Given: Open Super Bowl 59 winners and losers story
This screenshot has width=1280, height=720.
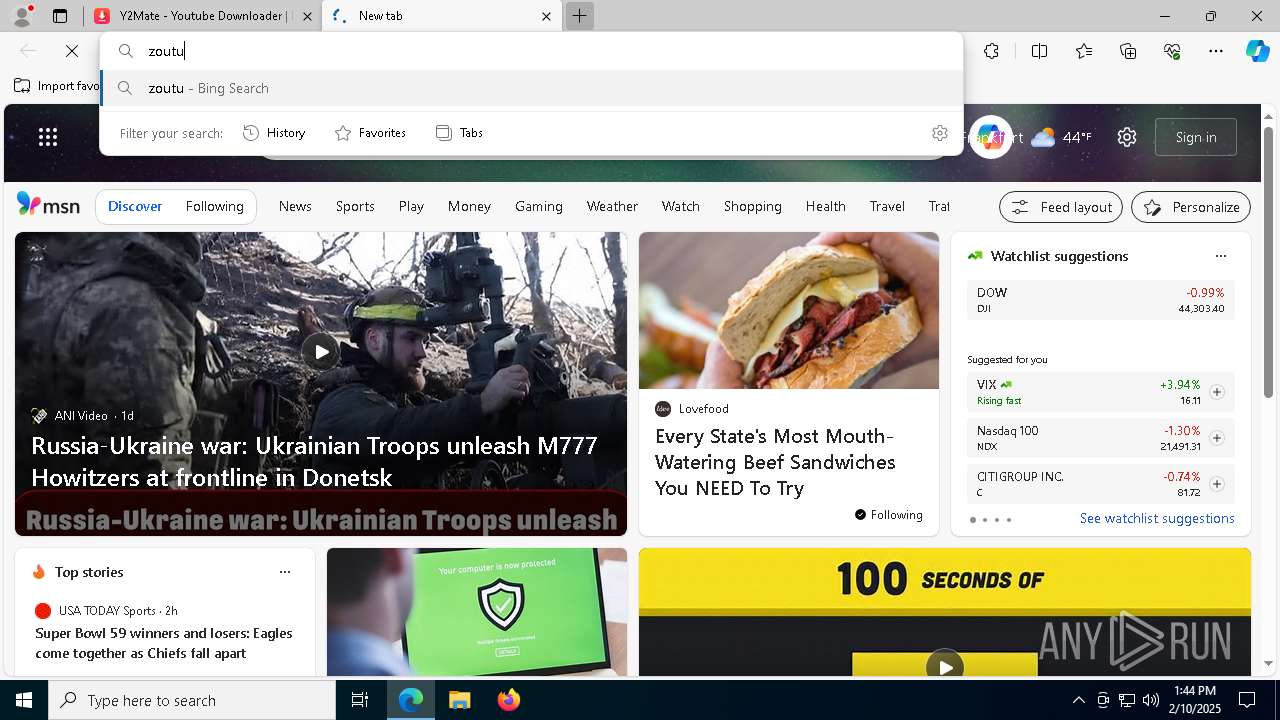Looking at the screenshot, I should (x=164, y=643).
